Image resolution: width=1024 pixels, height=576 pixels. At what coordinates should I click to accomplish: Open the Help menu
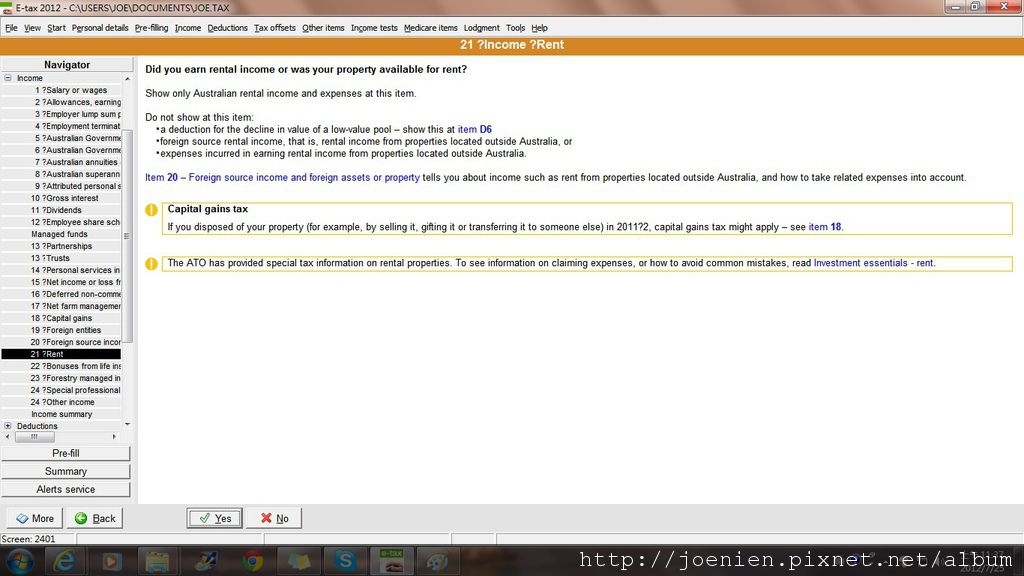pos(539,28)
